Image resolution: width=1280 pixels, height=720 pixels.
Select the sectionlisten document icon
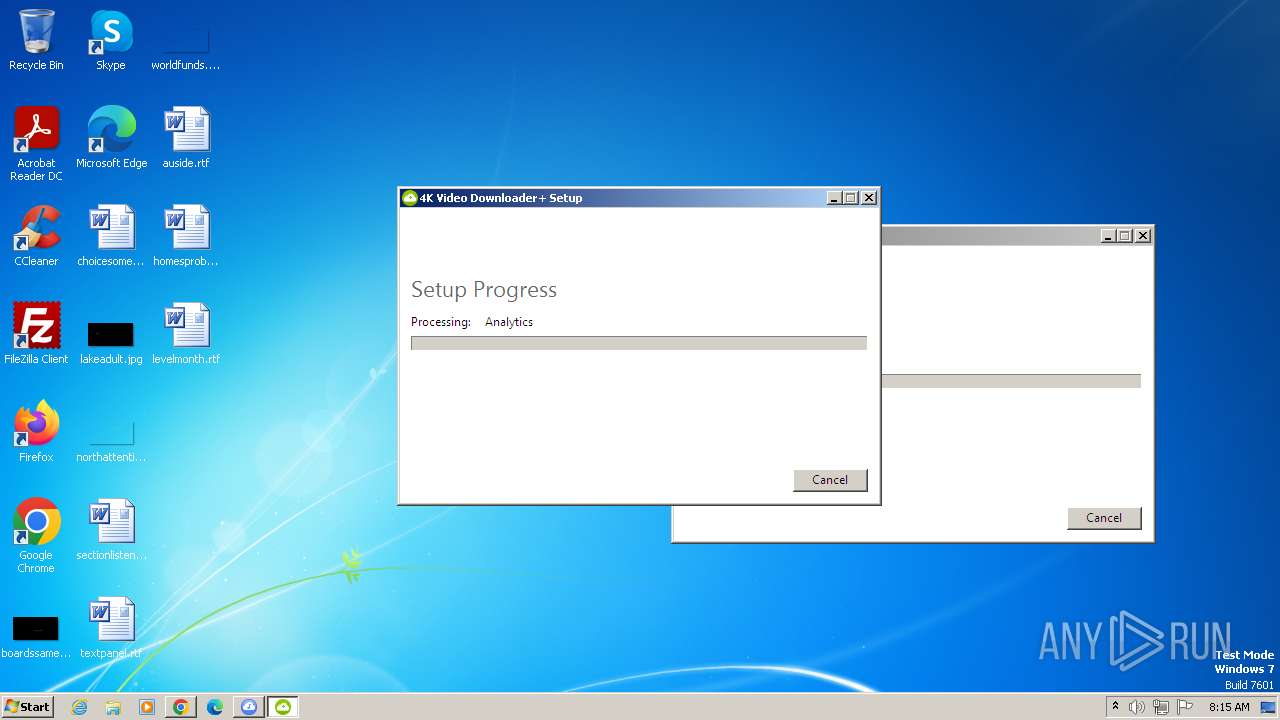(x=111, y=530)
